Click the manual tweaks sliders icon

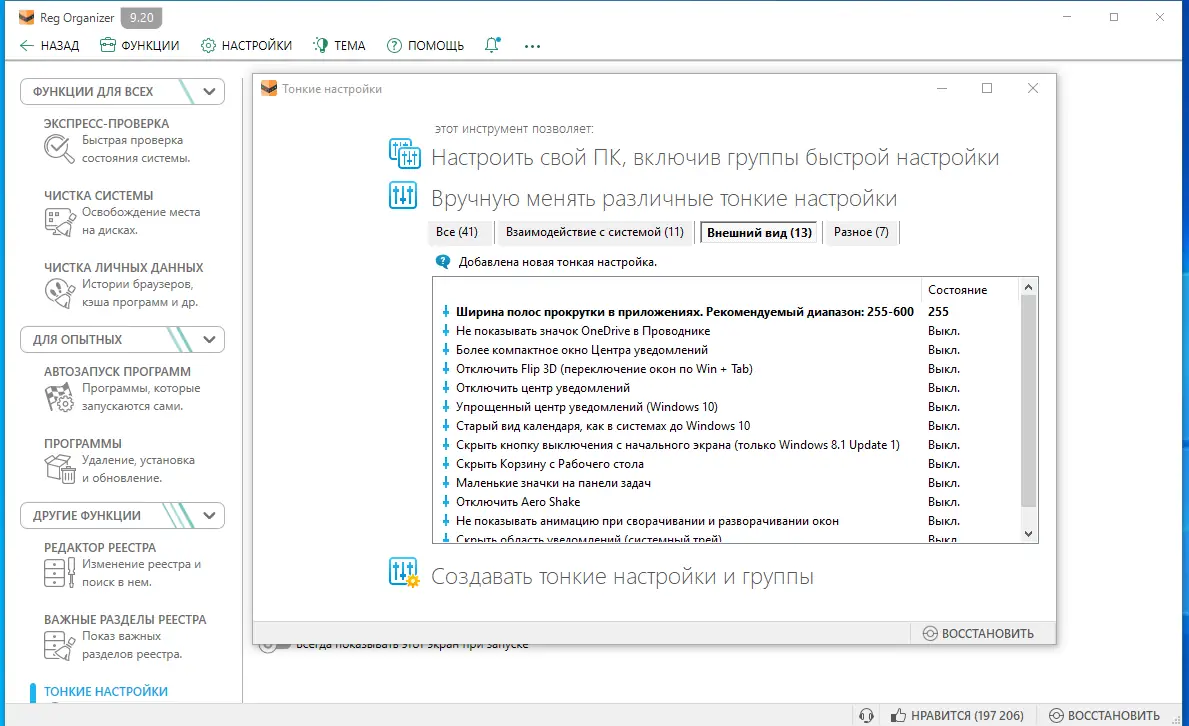pyautogui.click(x=403, y=196)
